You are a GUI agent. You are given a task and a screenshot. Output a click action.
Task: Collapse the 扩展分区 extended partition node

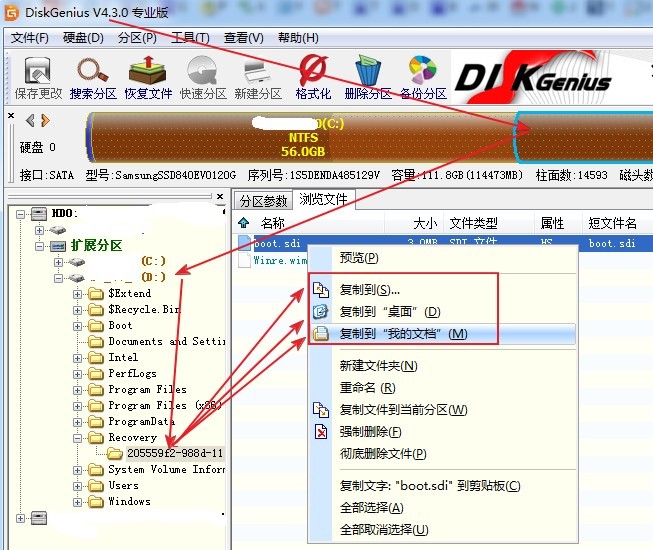(x=40, y=246)
